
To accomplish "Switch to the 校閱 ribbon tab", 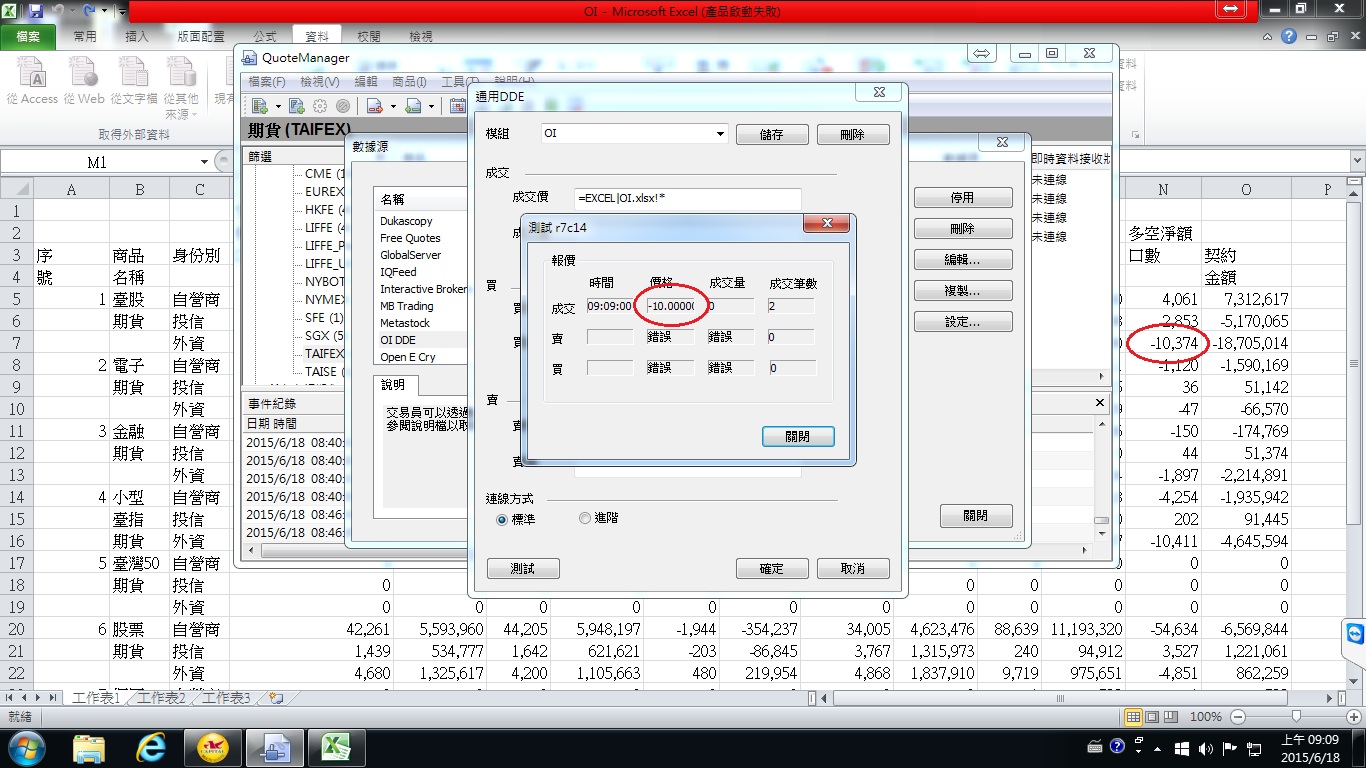I will click(x=369, y=36).
